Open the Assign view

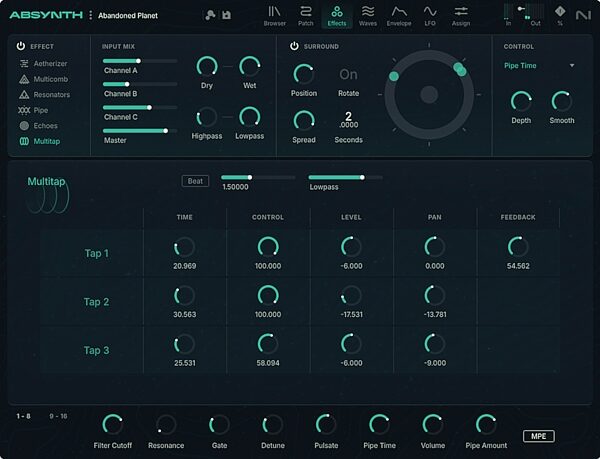(x=461, y=16)
